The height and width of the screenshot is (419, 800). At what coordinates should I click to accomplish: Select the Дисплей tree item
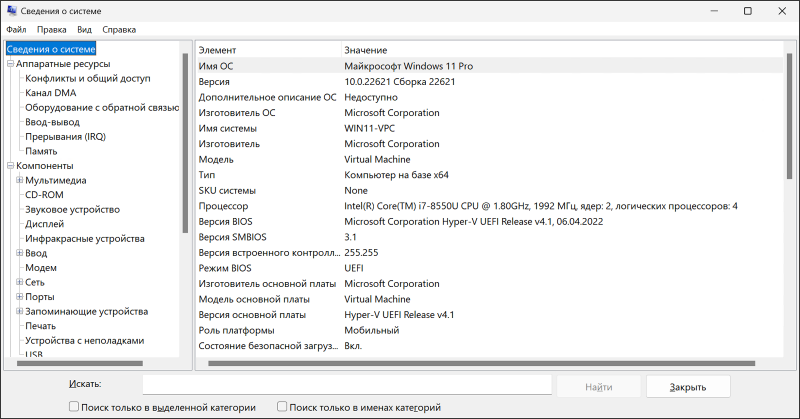(x=45, y=224)
